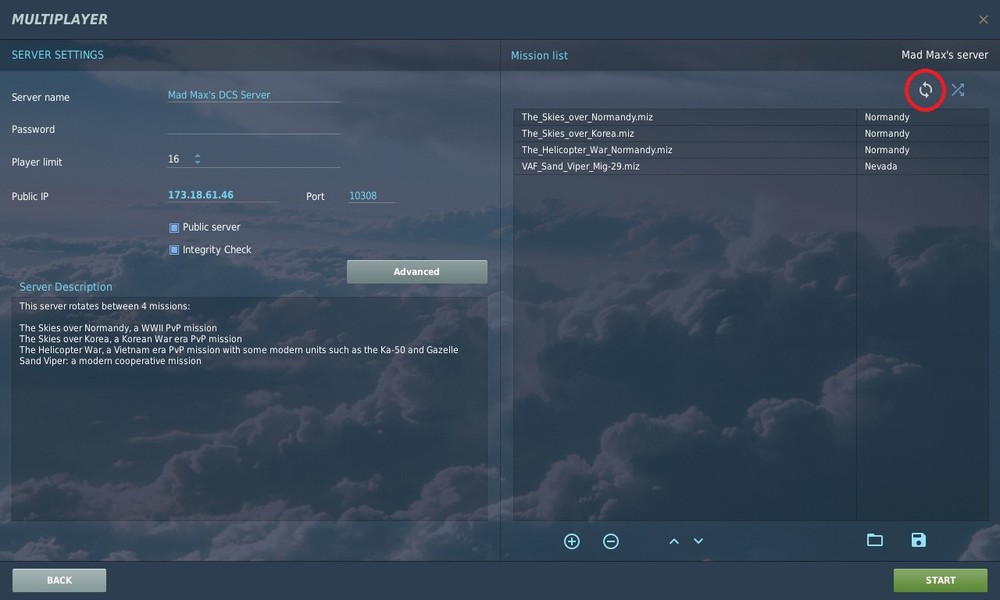
Task: Click the shuffle missions icon
Action: [x=958, y=90]
